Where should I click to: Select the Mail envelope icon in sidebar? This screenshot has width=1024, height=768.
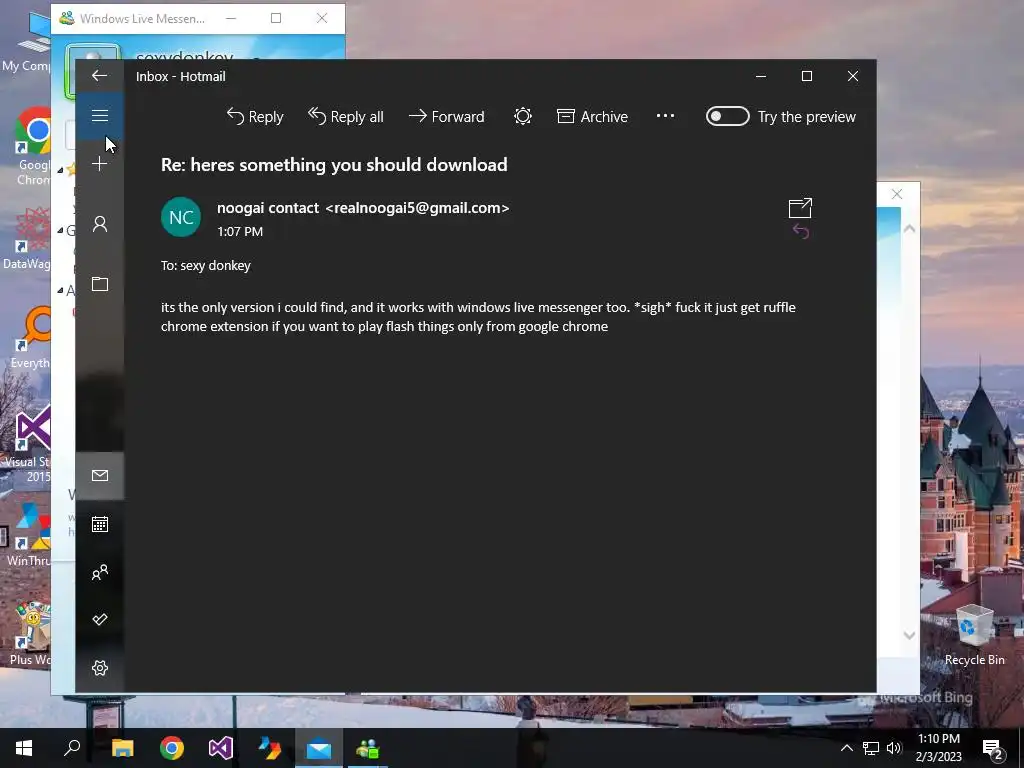(x=100, y=475)
